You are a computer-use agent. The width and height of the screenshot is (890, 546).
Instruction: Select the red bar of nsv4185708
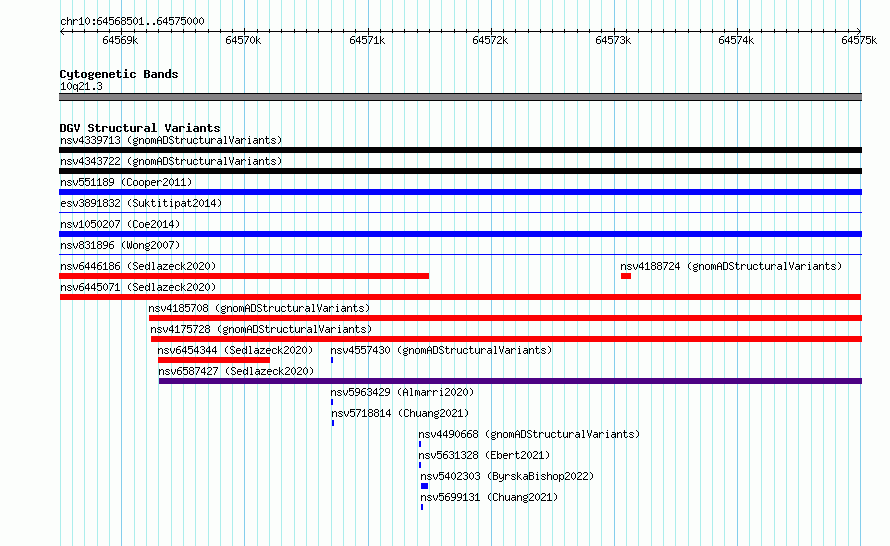505,318
